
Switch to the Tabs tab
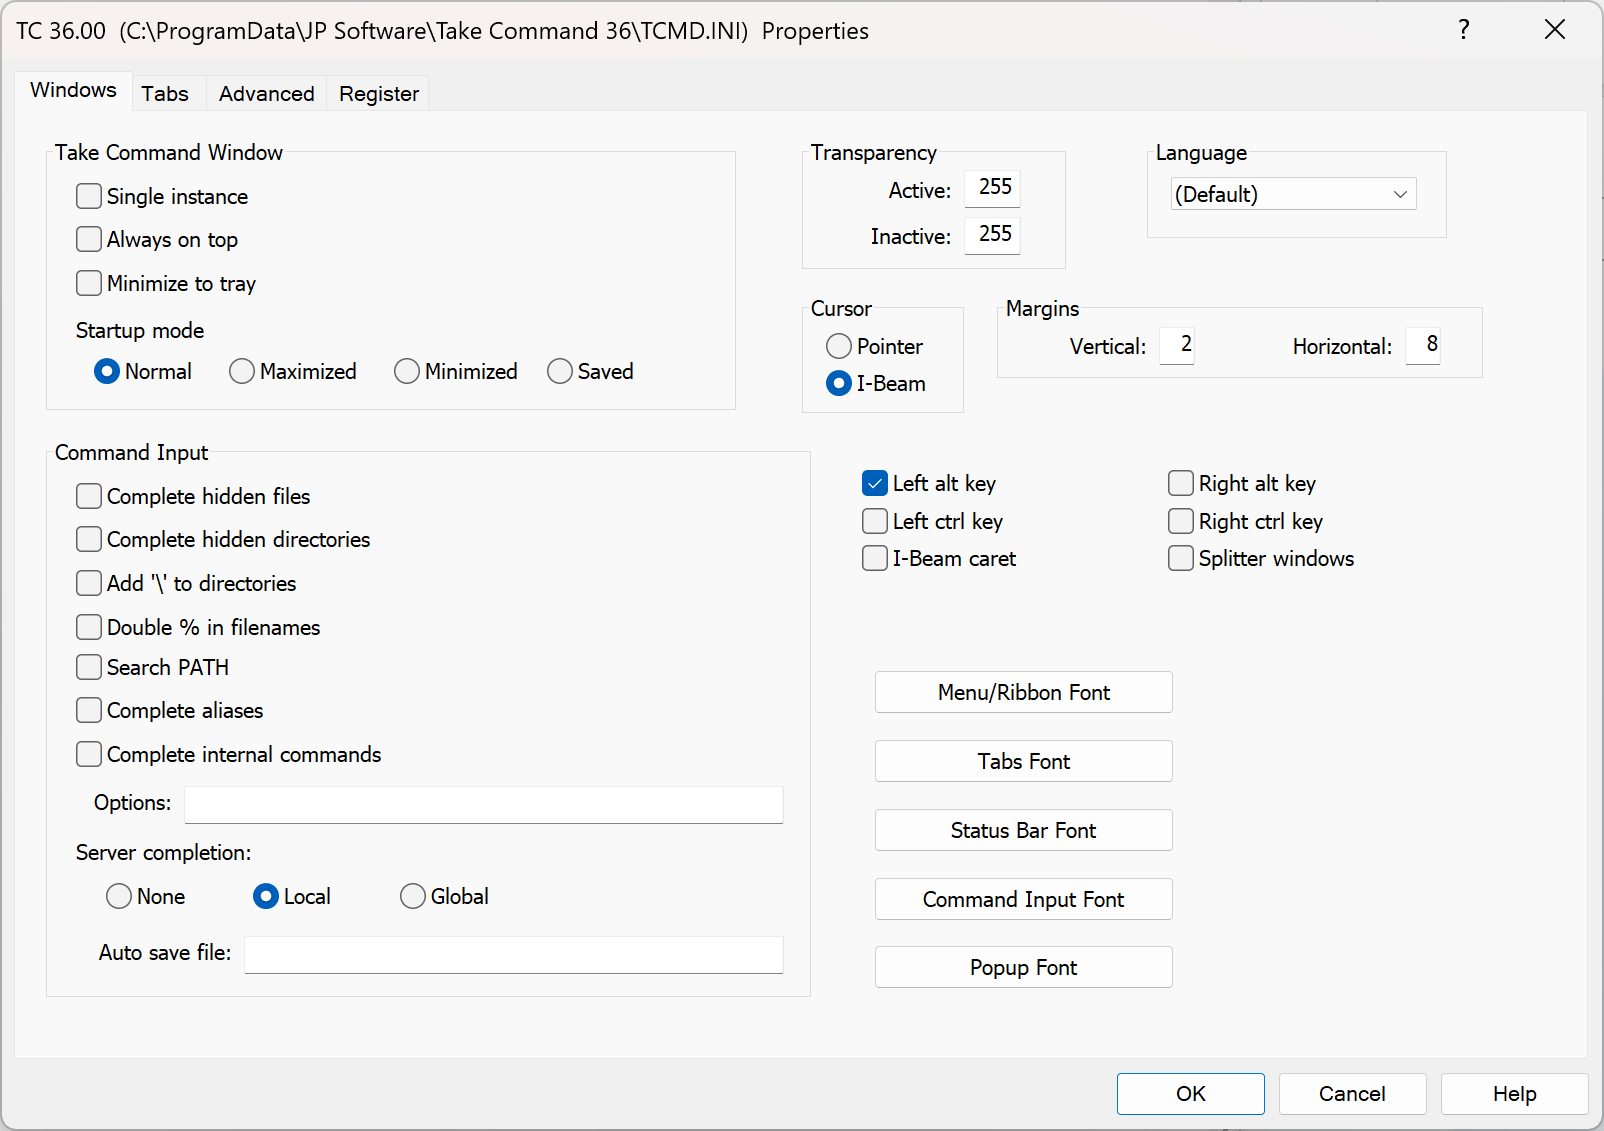click(x=165, y=94)
